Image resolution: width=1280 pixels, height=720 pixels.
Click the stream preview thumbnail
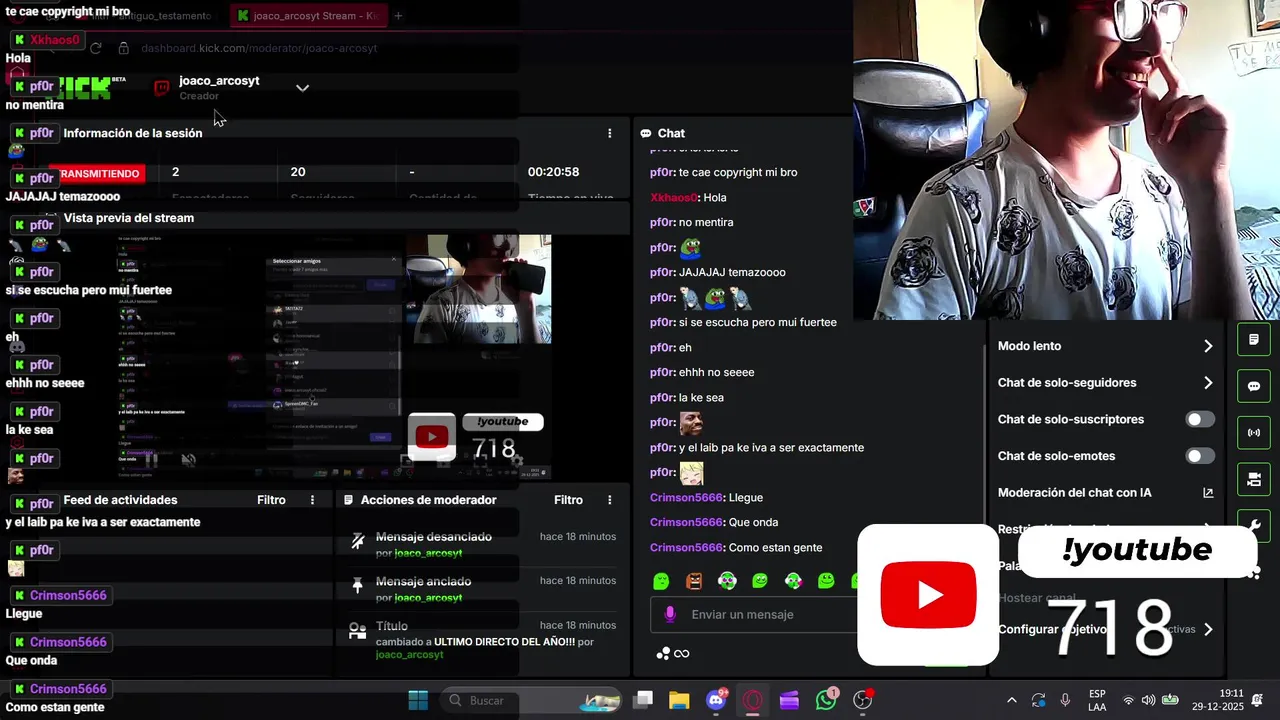334,357
